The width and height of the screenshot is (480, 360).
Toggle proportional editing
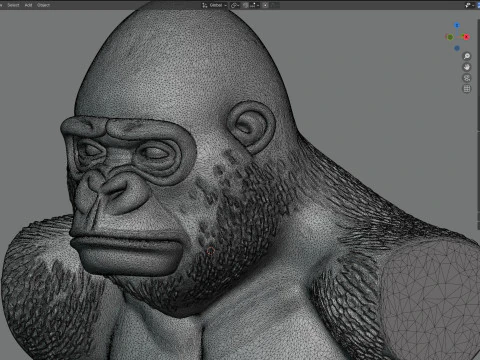266,5
